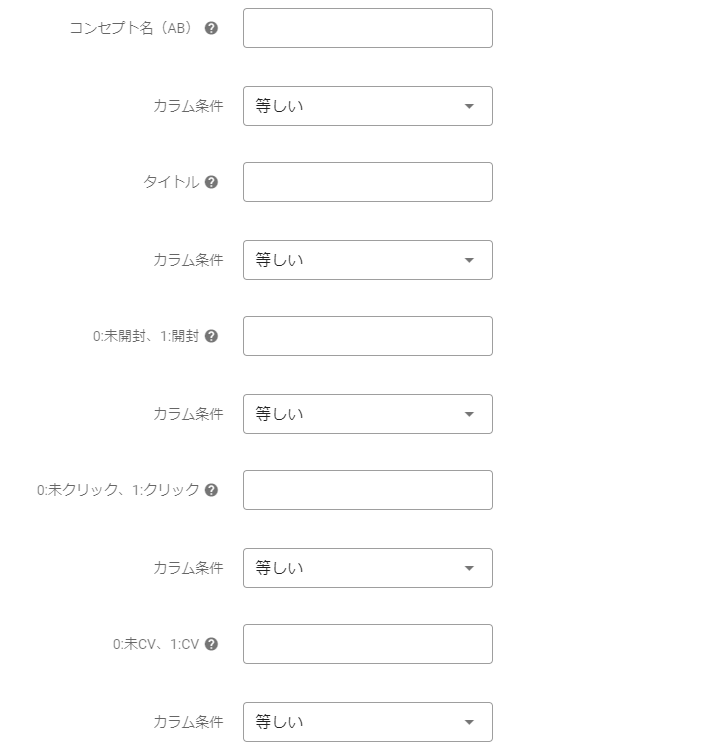Click the 0:未クリック、1:クリック input field

367,490
